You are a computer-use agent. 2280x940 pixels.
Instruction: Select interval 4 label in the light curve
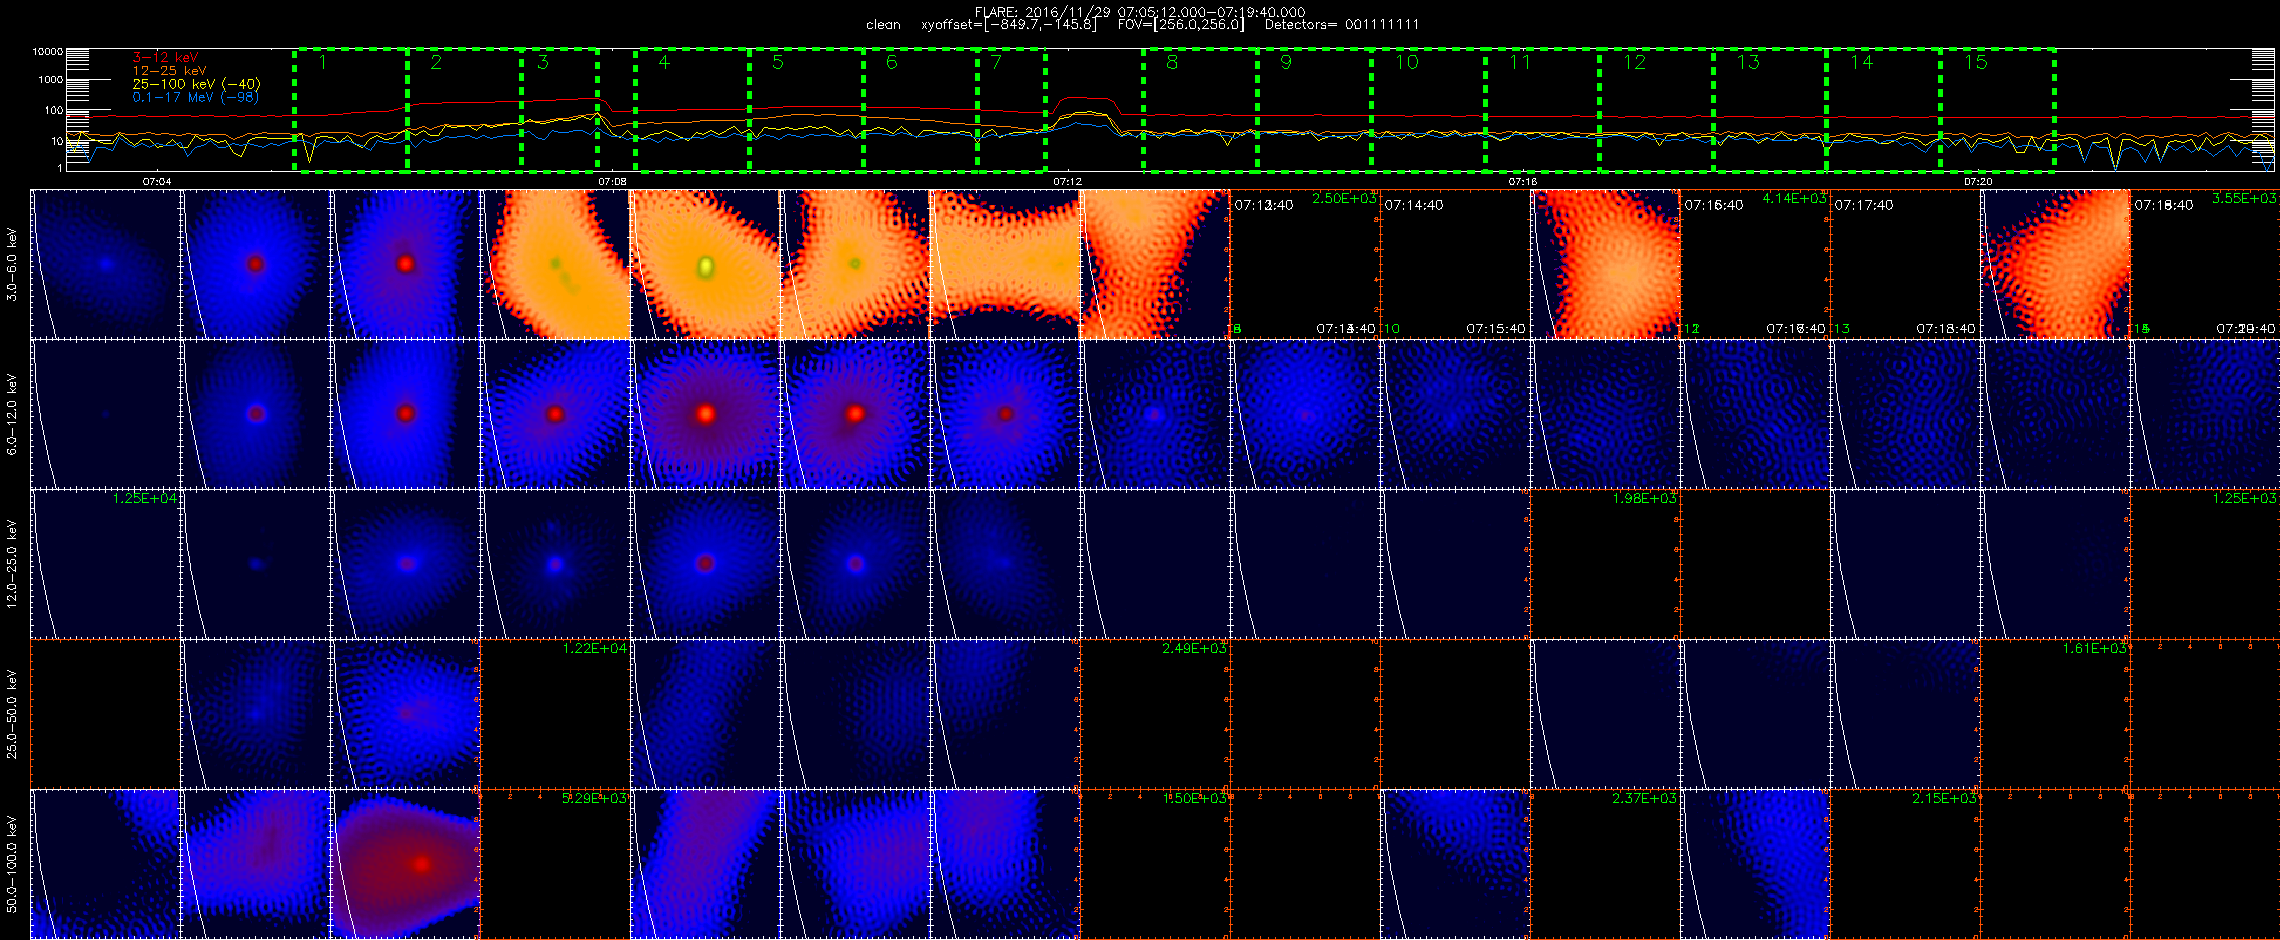(x=663, y=62)
